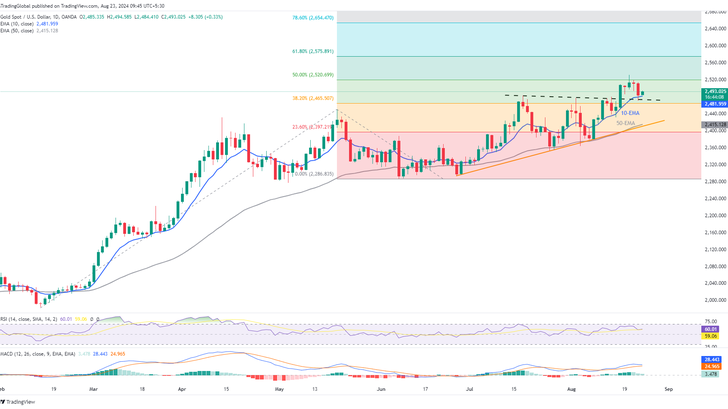Click the 10-EMA annotation on chart

[x=630, y=113]
